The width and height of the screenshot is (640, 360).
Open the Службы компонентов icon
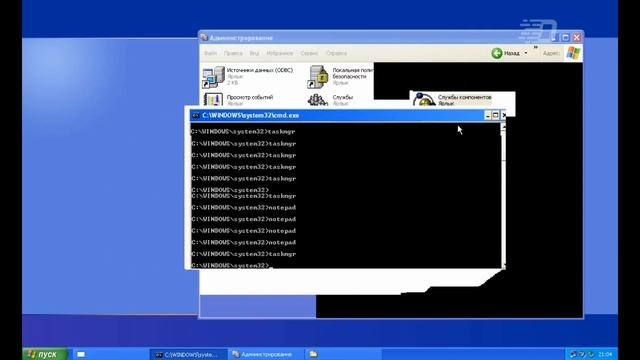424,100
